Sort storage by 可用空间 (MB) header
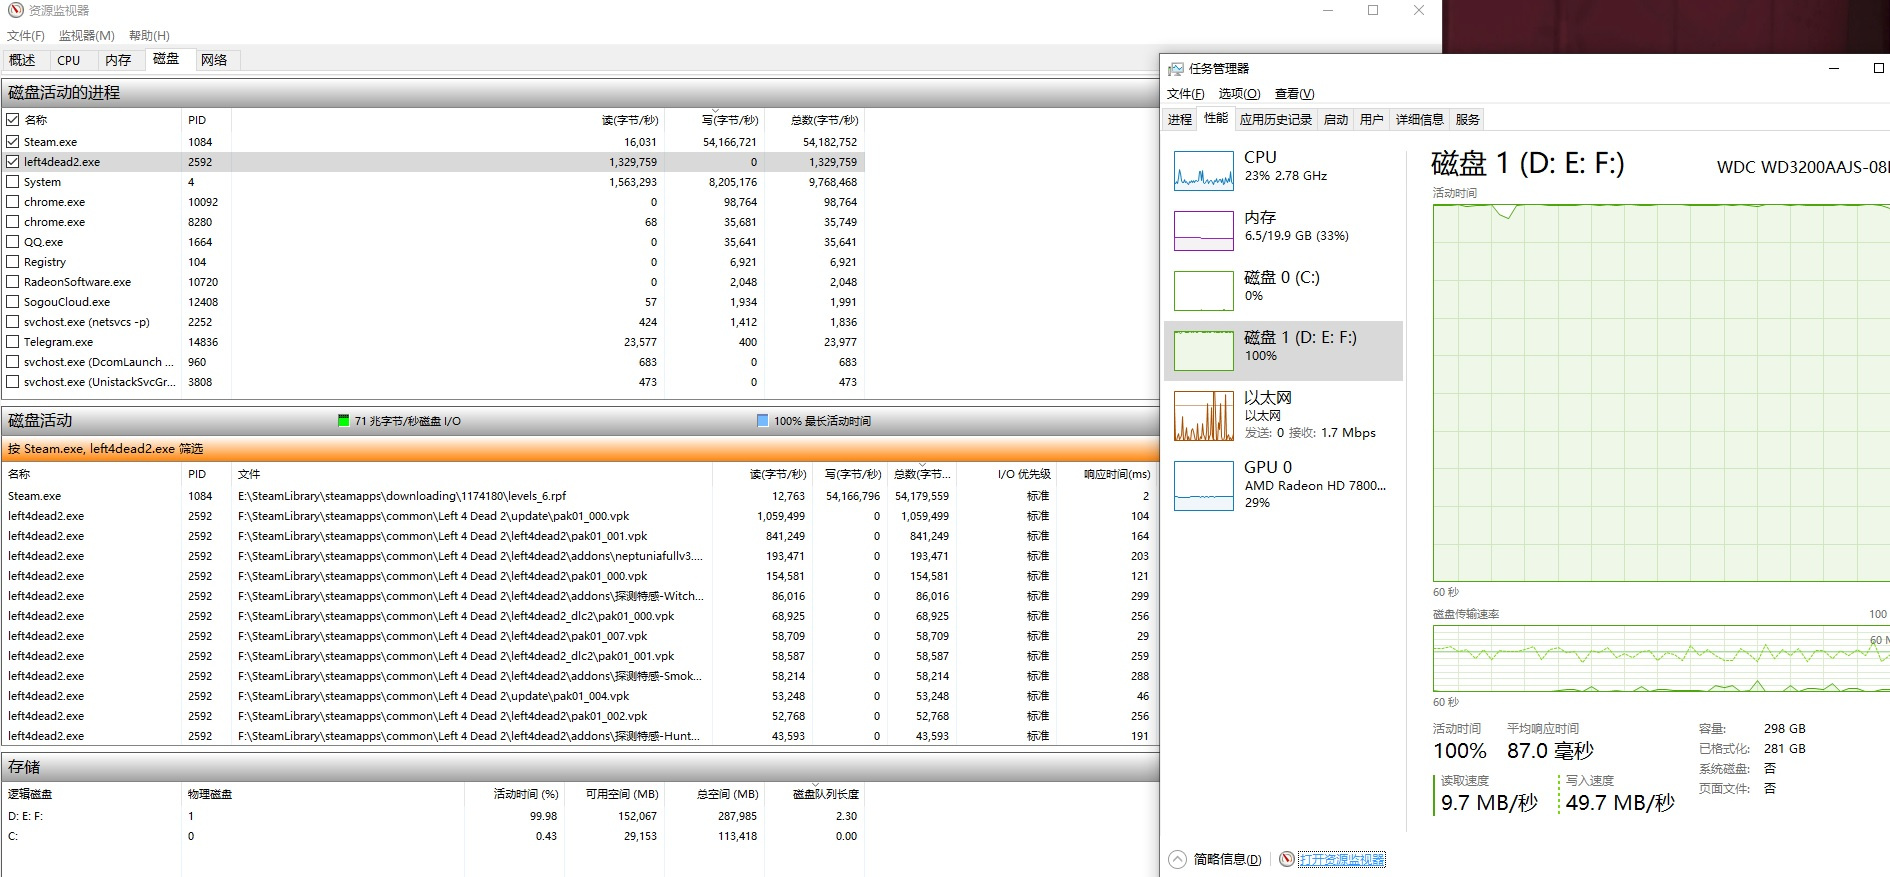Image resolution: width=1890 pixels, height=877 pixels. pos(621,794)
